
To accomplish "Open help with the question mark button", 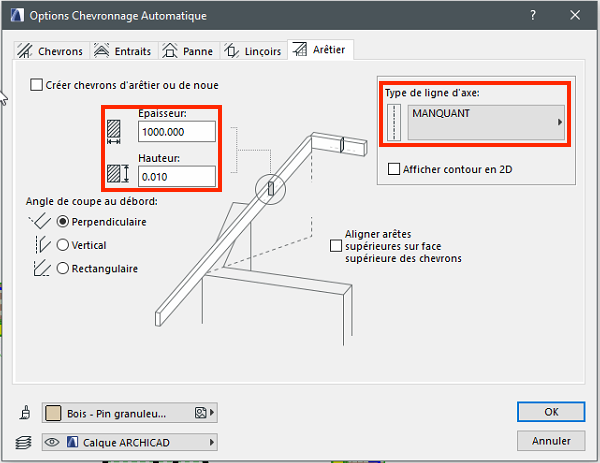I will tap(533, 15).
